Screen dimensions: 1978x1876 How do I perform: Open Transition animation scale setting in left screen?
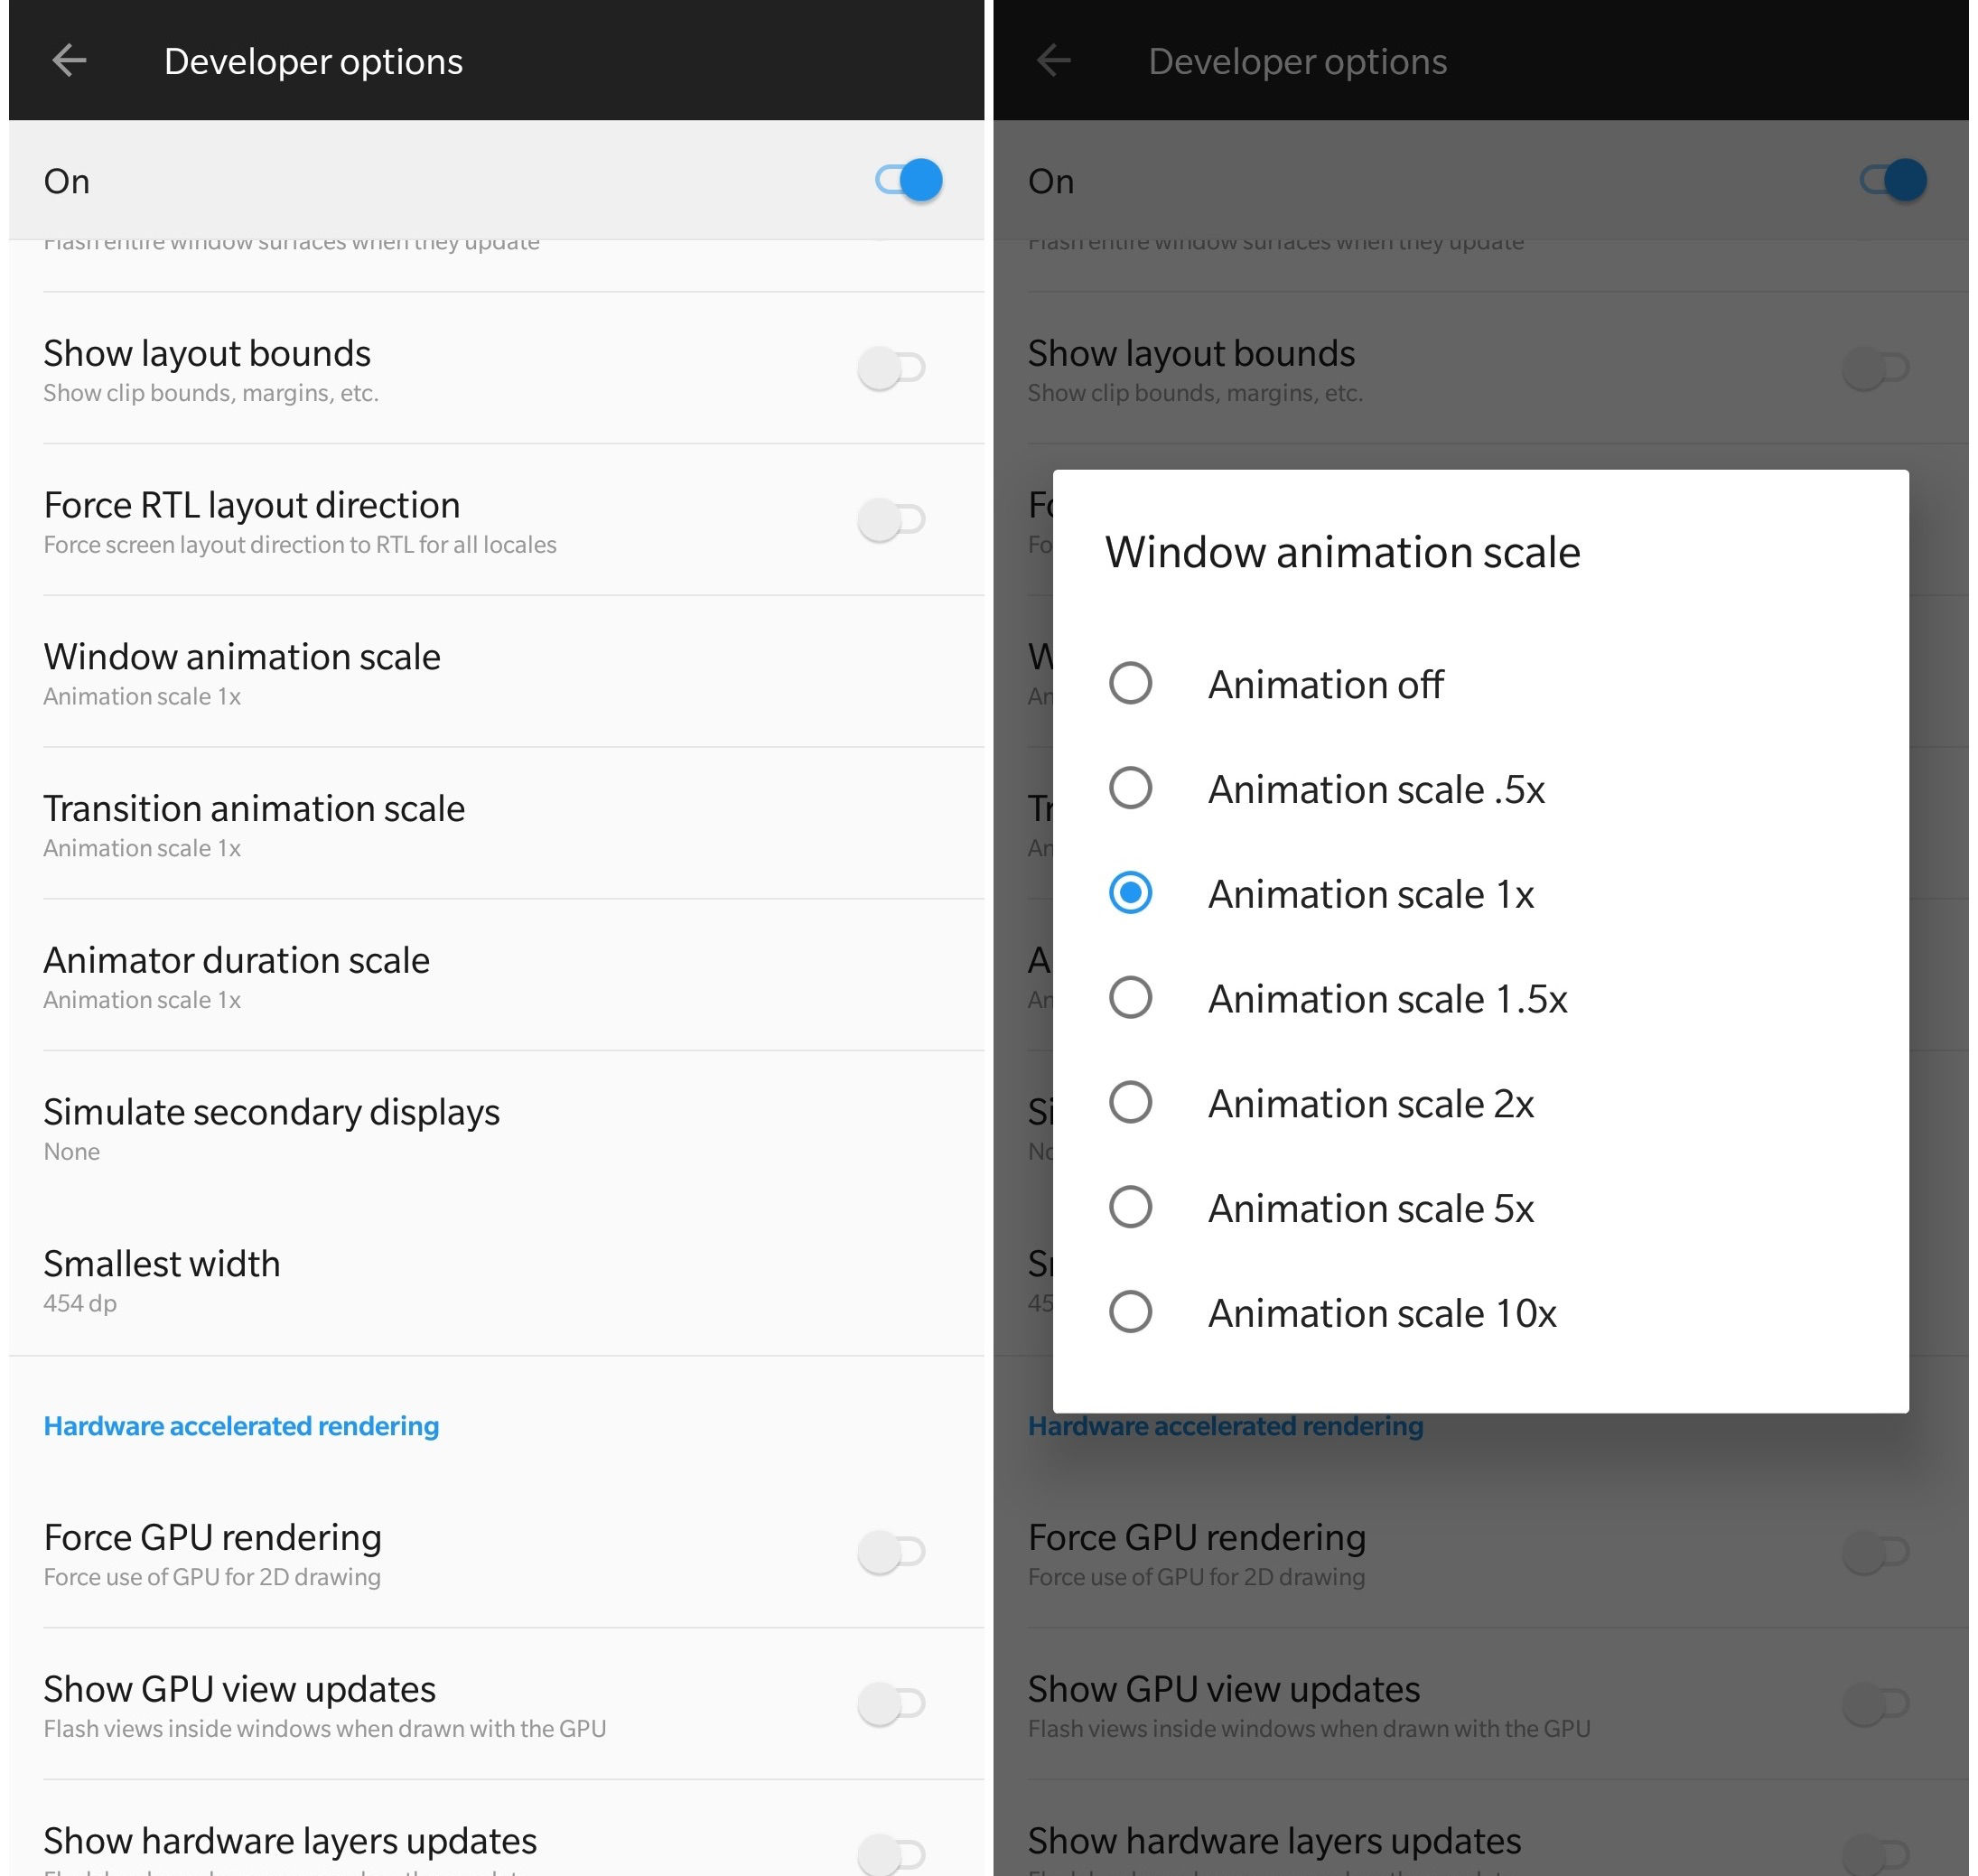(497, 824)
